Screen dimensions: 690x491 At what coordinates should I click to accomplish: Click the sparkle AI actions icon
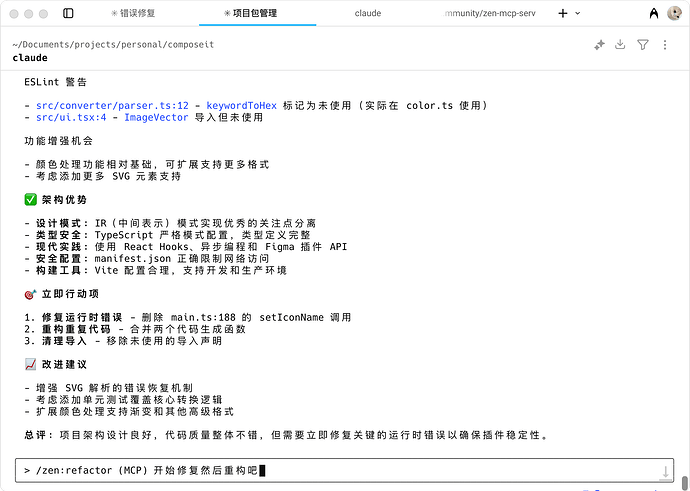(x=599, y=44)
